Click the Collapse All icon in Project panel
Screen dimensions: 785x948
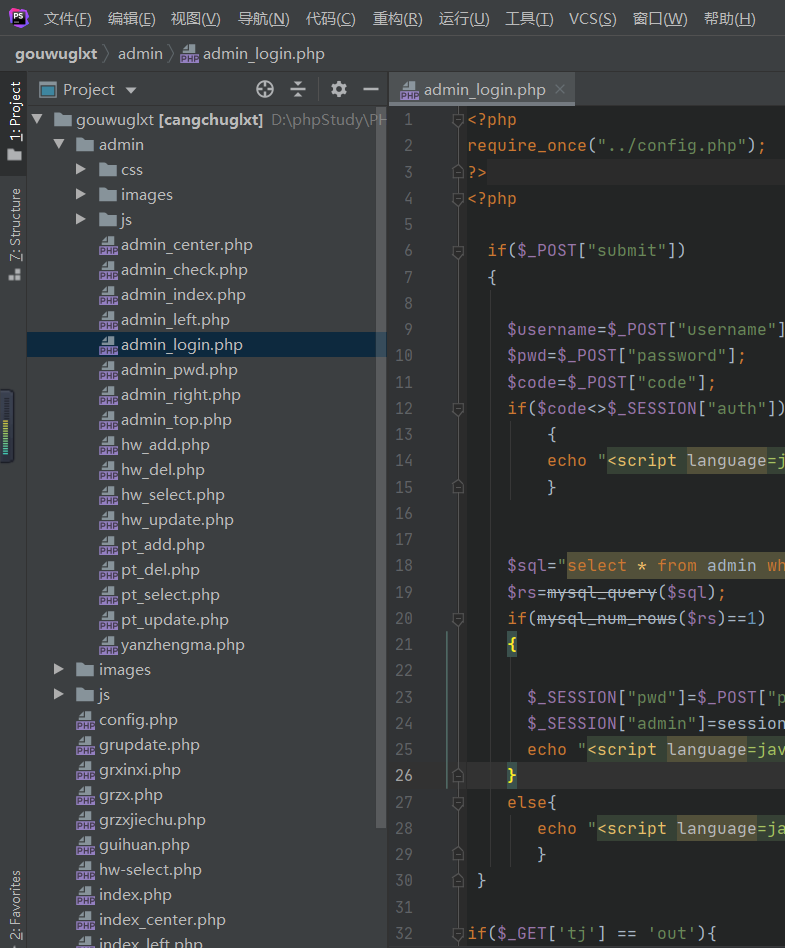pos(298,89)
